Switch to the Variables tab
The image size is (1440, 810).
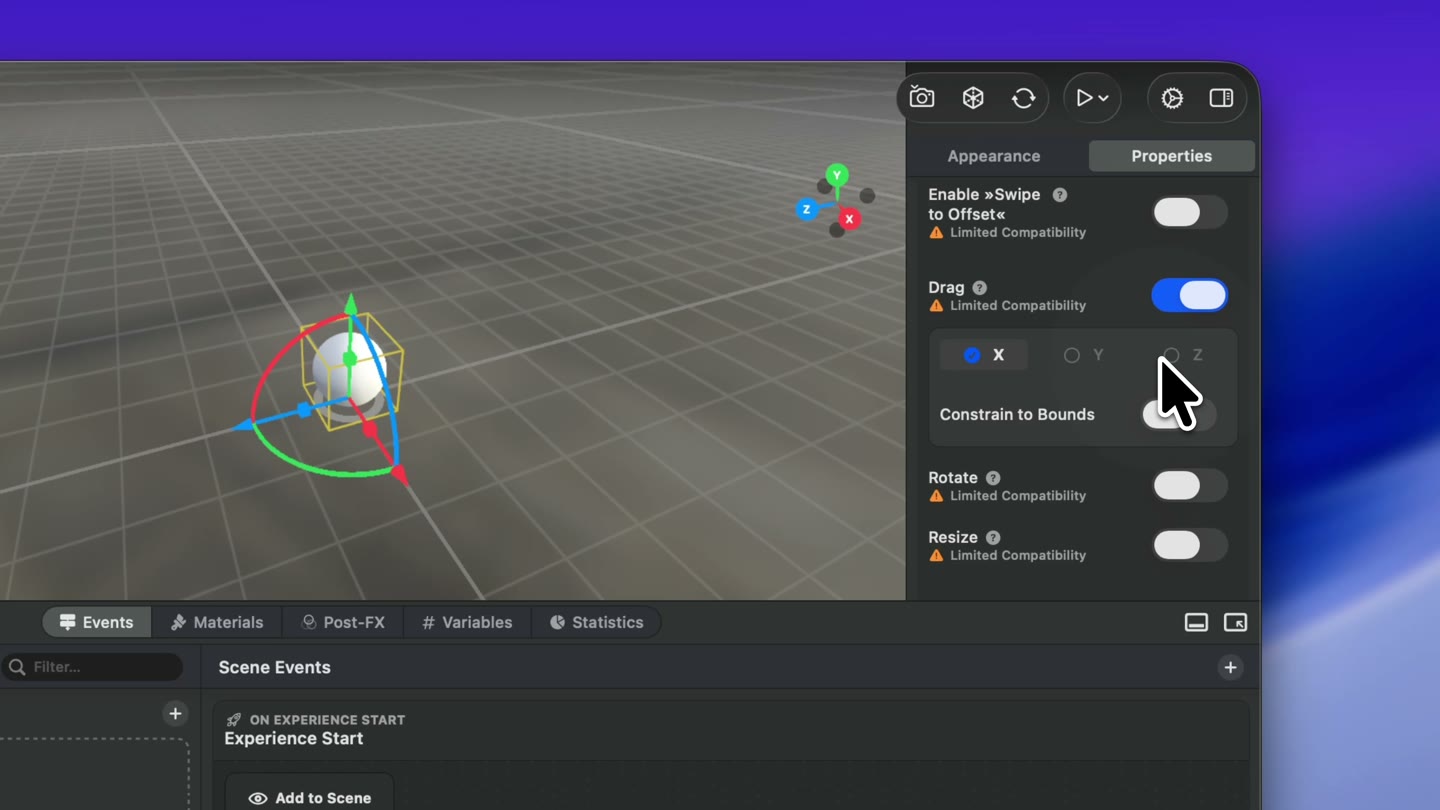(467, 622)
